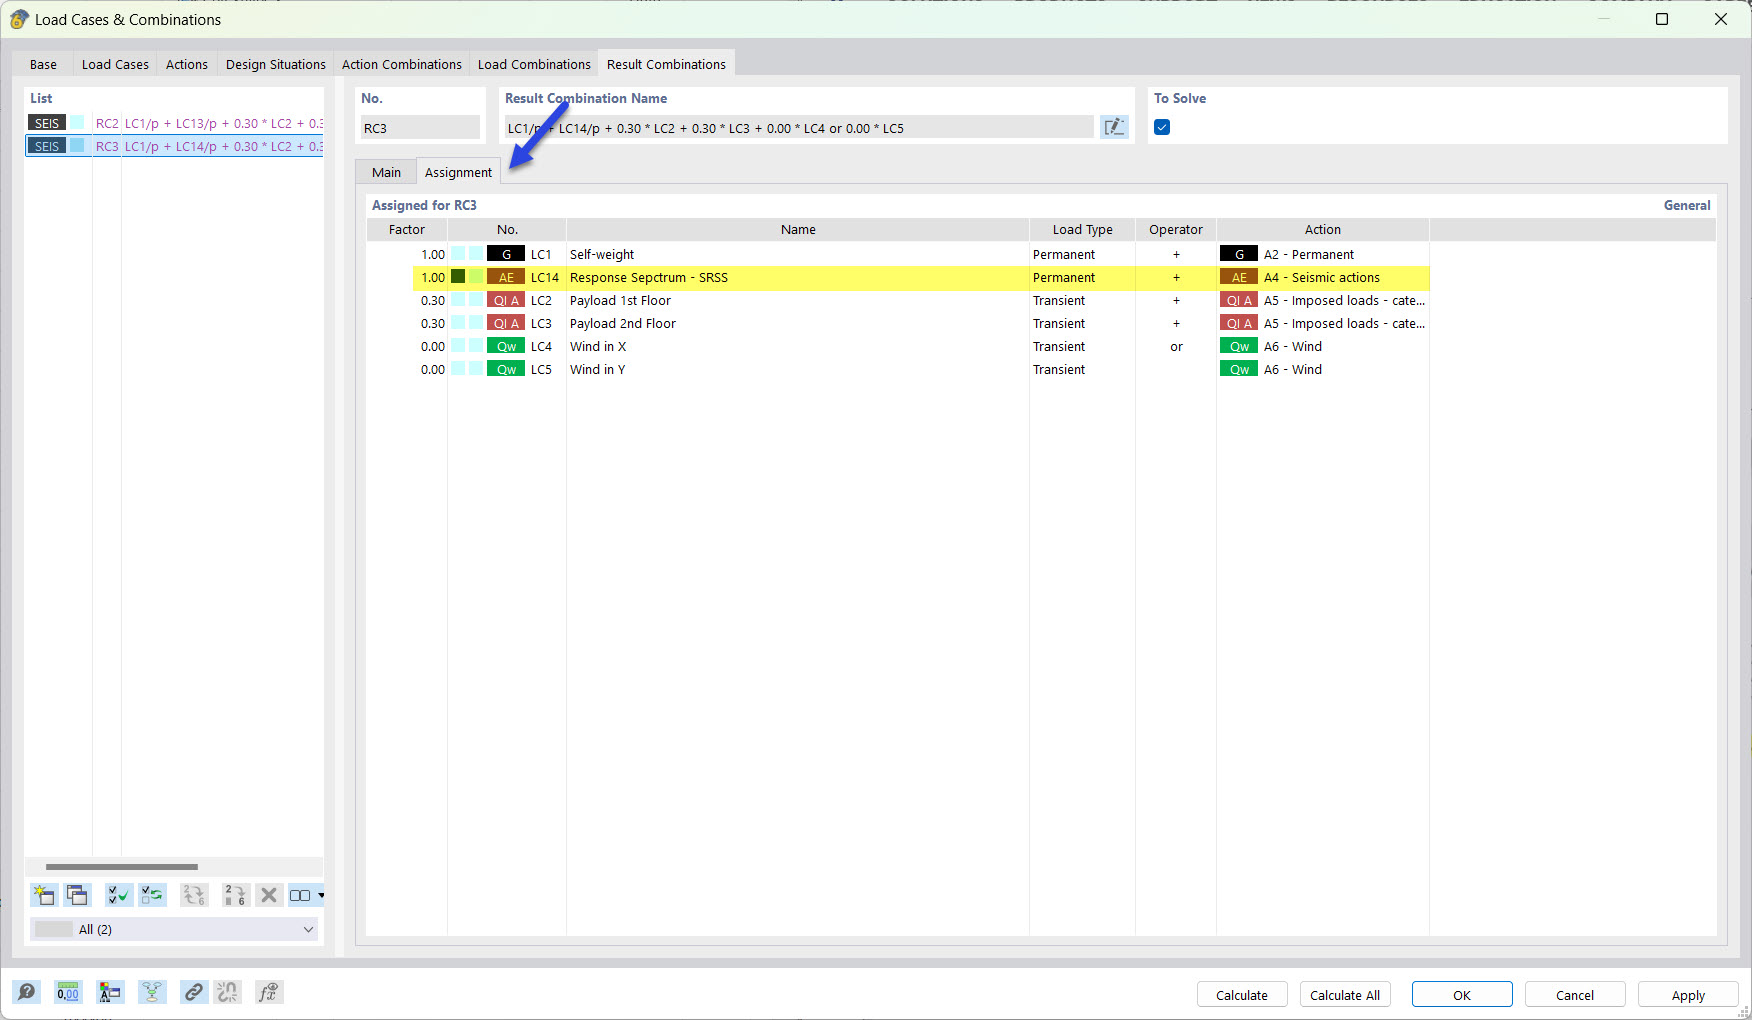Click A4 - Seismic actions cell
Viewport: 1752px width, 1020px height.
1322,277
